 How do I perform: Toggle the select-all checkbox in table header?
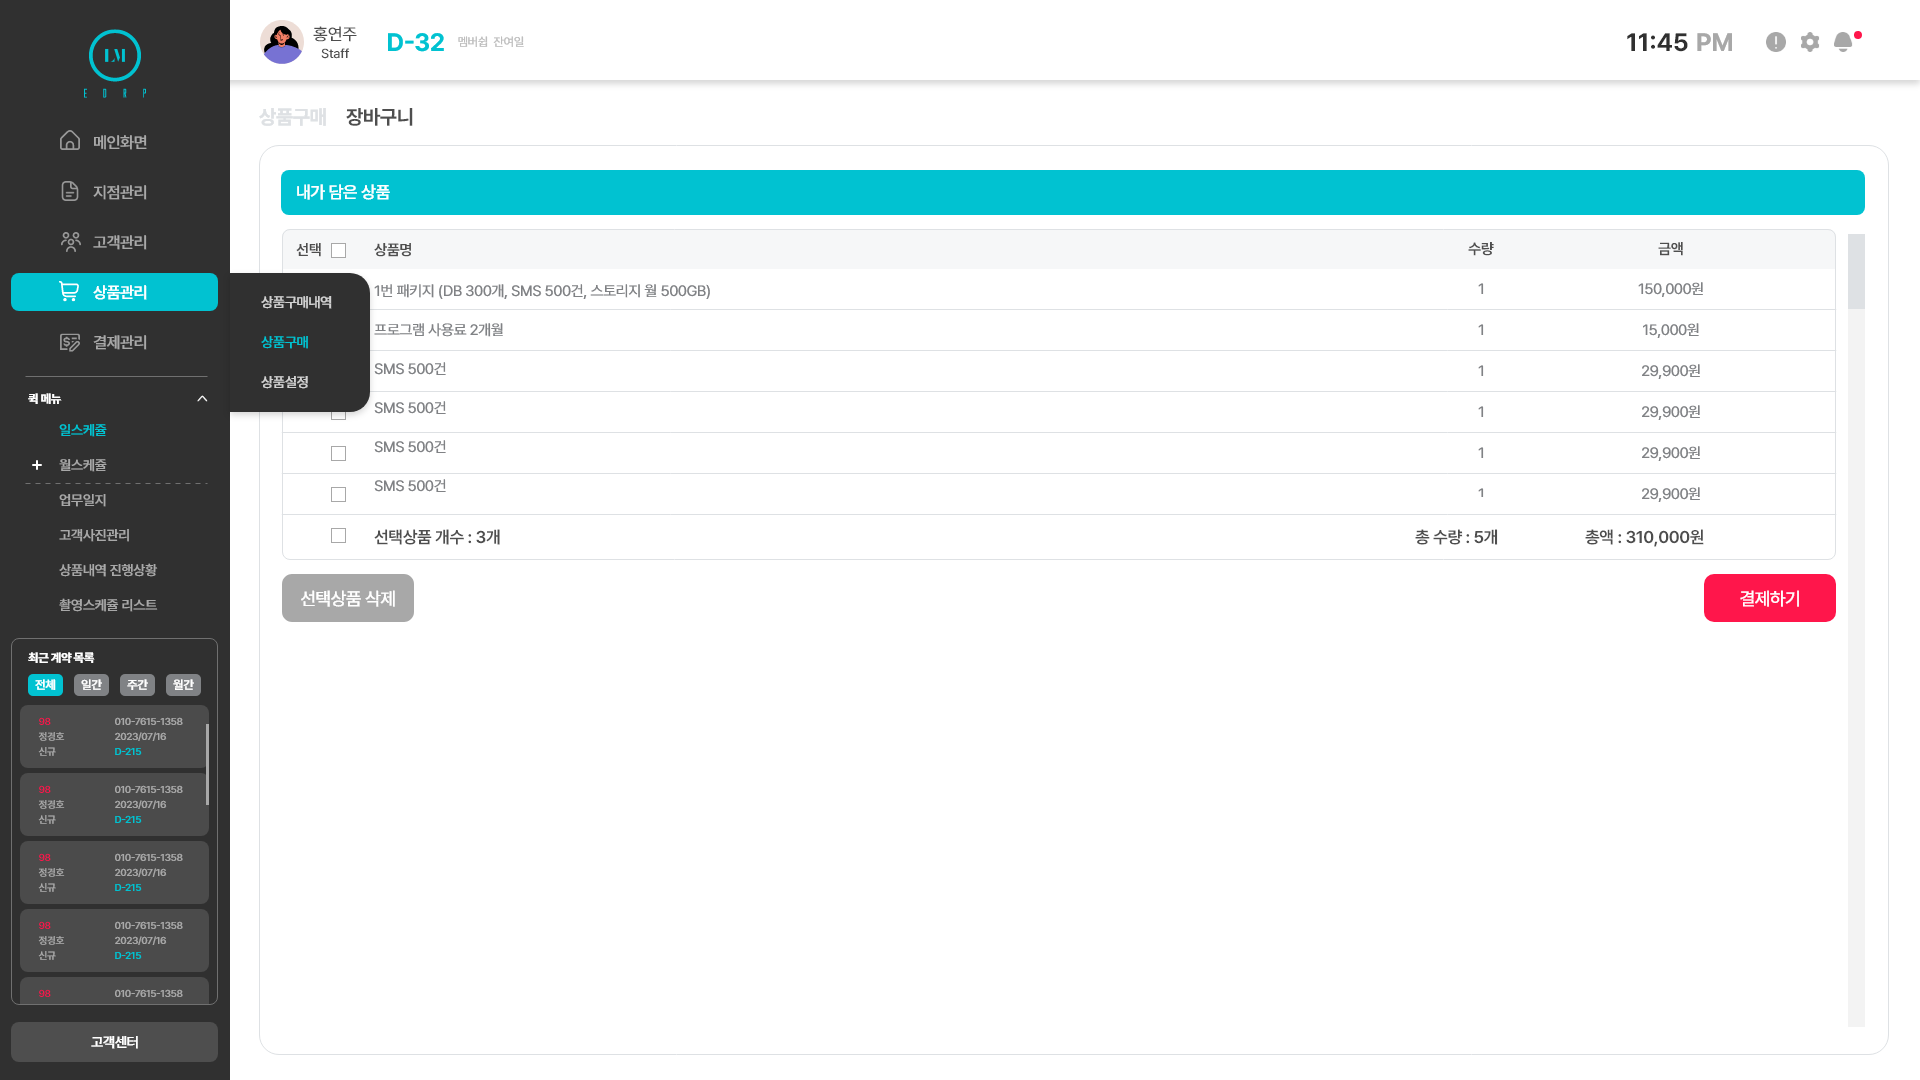point(339,250)
